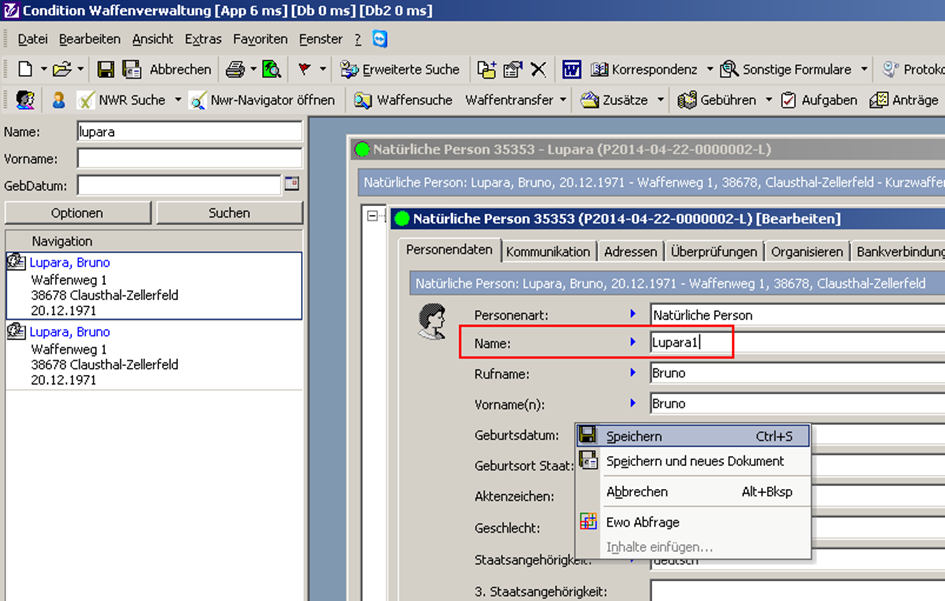
Task: Click the new blank document icon
Action: pyautogui.click(x=25, y=69)
